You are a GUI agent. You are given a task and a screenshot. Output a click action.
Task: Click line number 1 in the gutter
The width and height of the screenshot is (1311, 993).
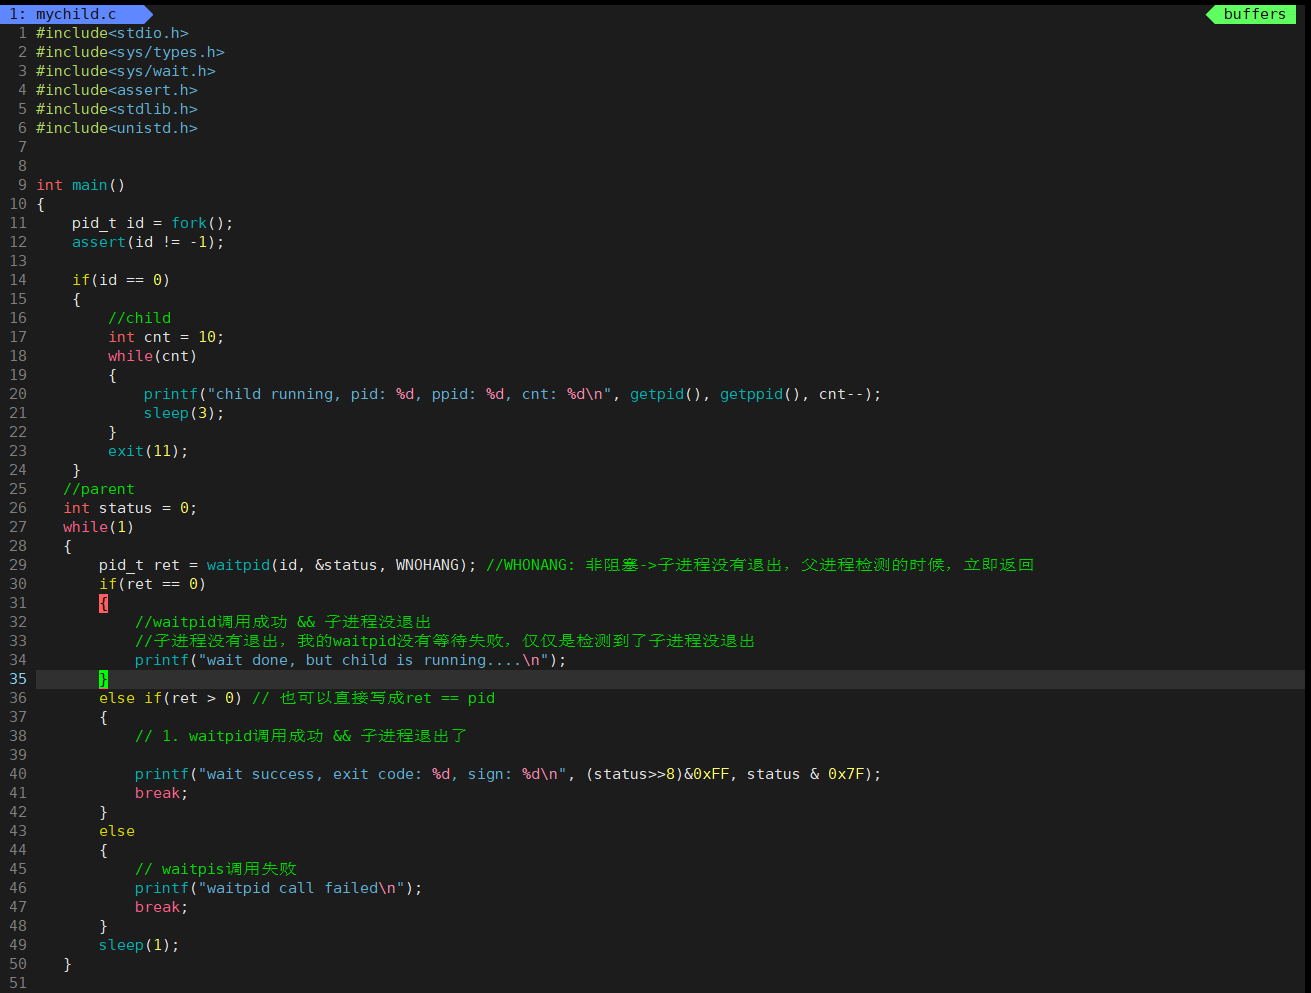[23, 33]
